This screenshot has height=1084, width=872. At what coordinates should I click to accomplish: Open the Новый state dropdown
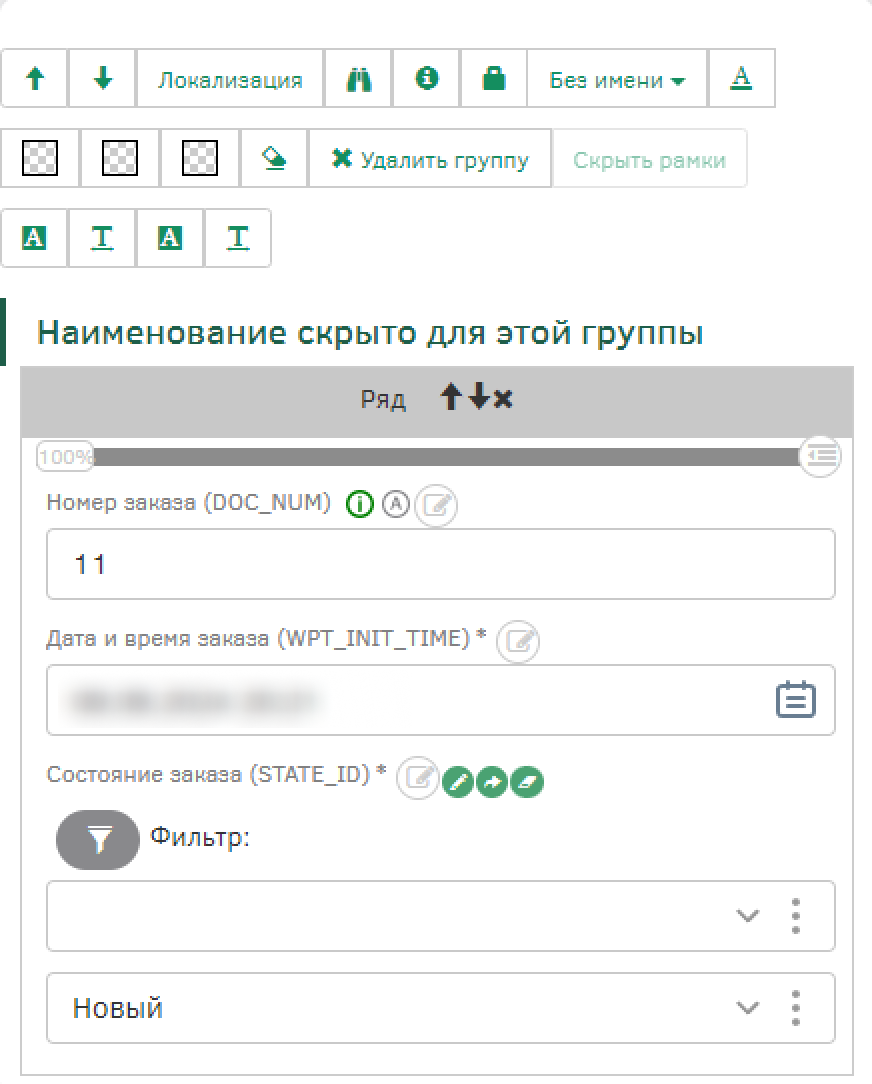747,1008
